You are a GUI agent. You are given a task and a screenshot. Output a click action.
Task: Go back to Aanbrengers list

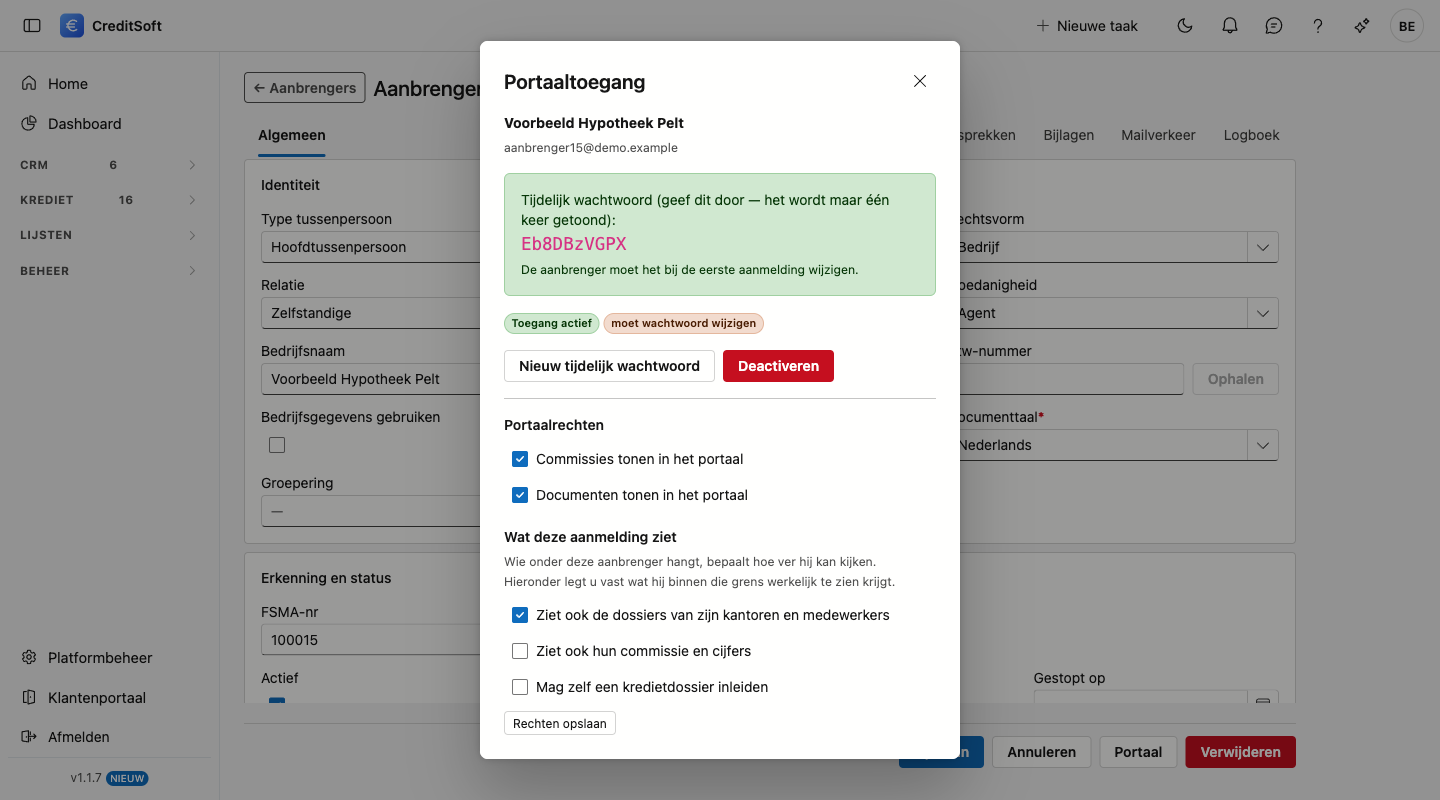pos(305,88)
